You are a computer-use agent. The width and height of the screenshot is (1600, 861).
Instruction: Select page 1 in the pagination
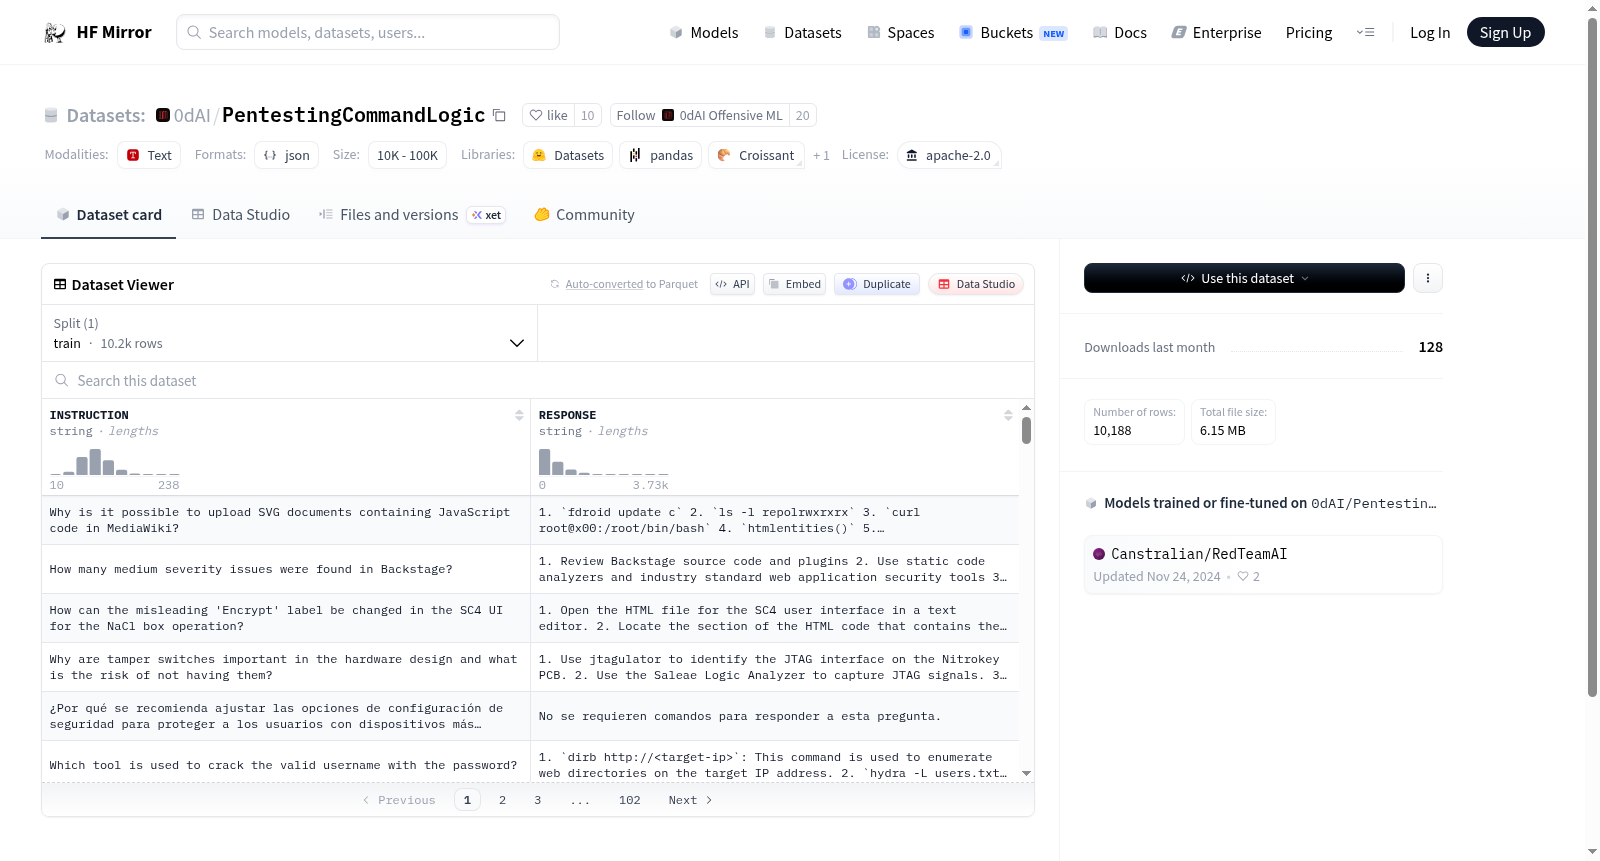(467, 800)
